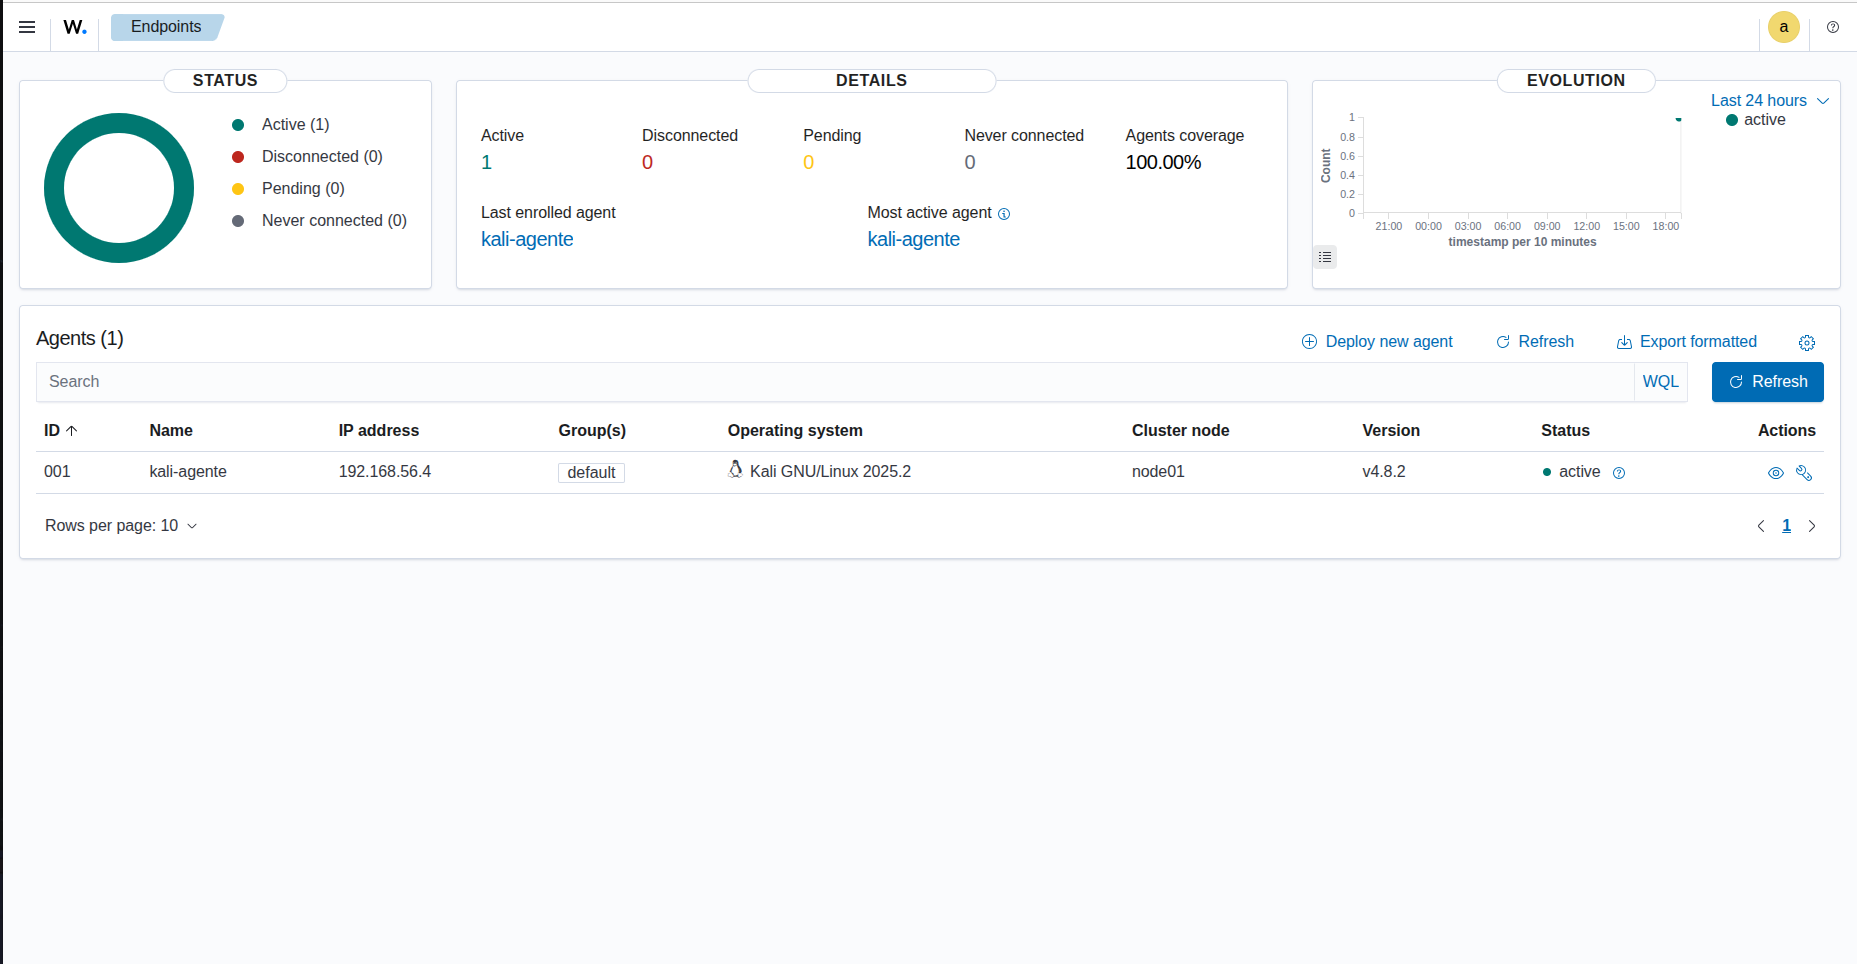Click the Cluster node column header

(x=1181, y=431)
